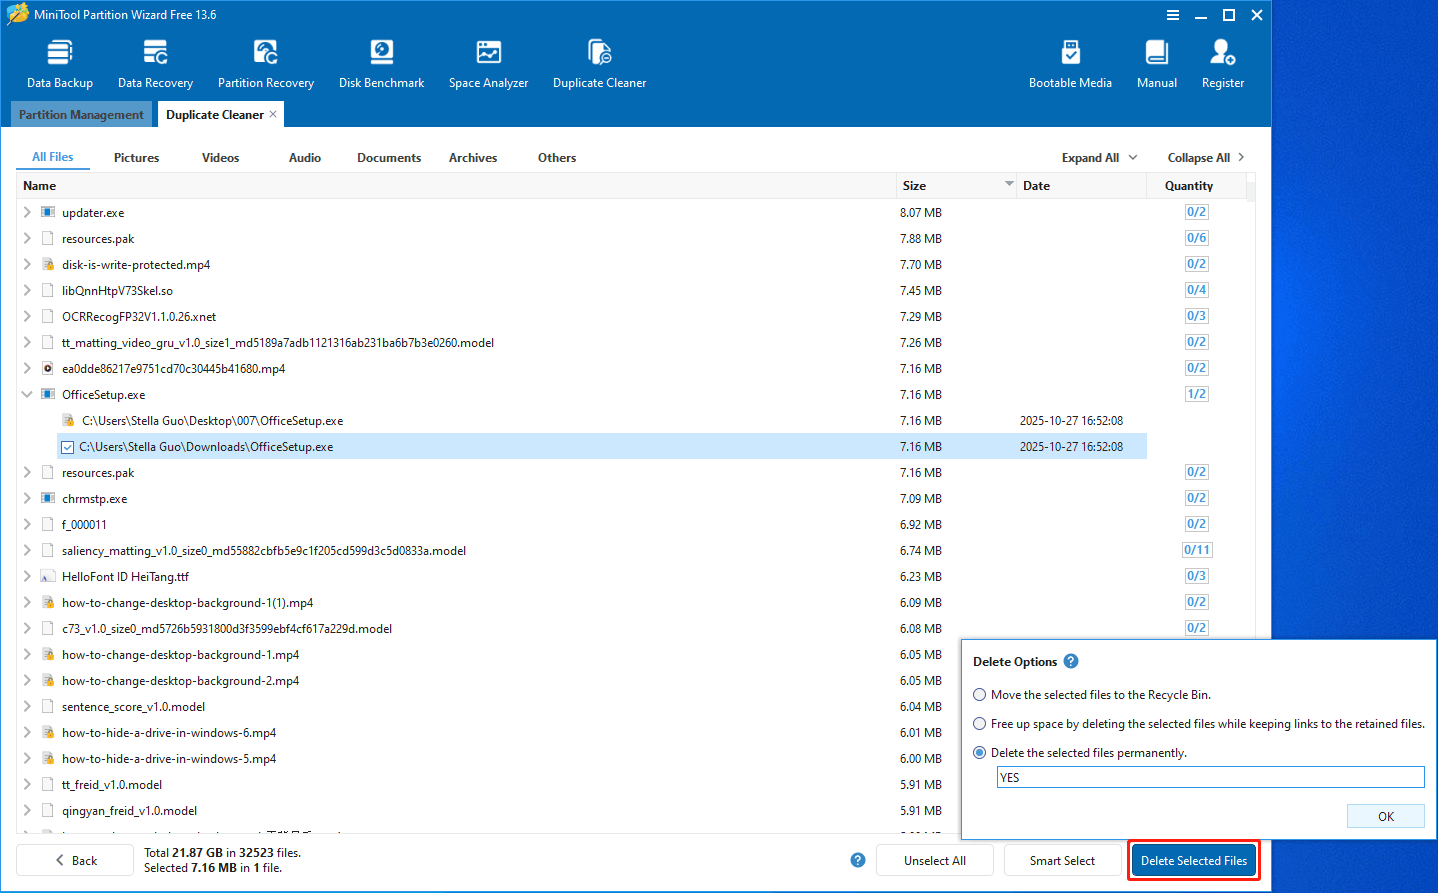Click the lock icon on Desktop\007\OfficeSetup.exe
Screen dimensions: 1438x893
point(68,420)
